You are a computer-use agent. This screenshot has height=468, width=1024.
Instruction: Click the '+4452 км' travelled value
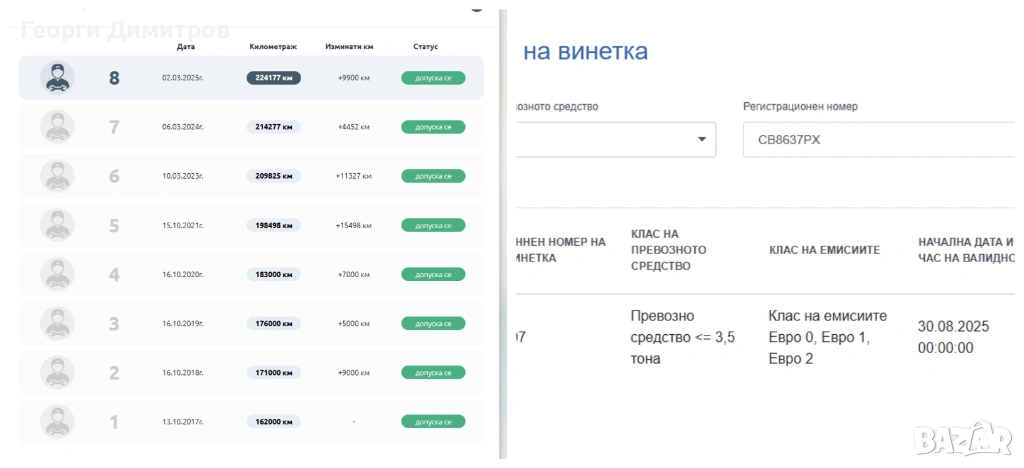coord(353,127)
